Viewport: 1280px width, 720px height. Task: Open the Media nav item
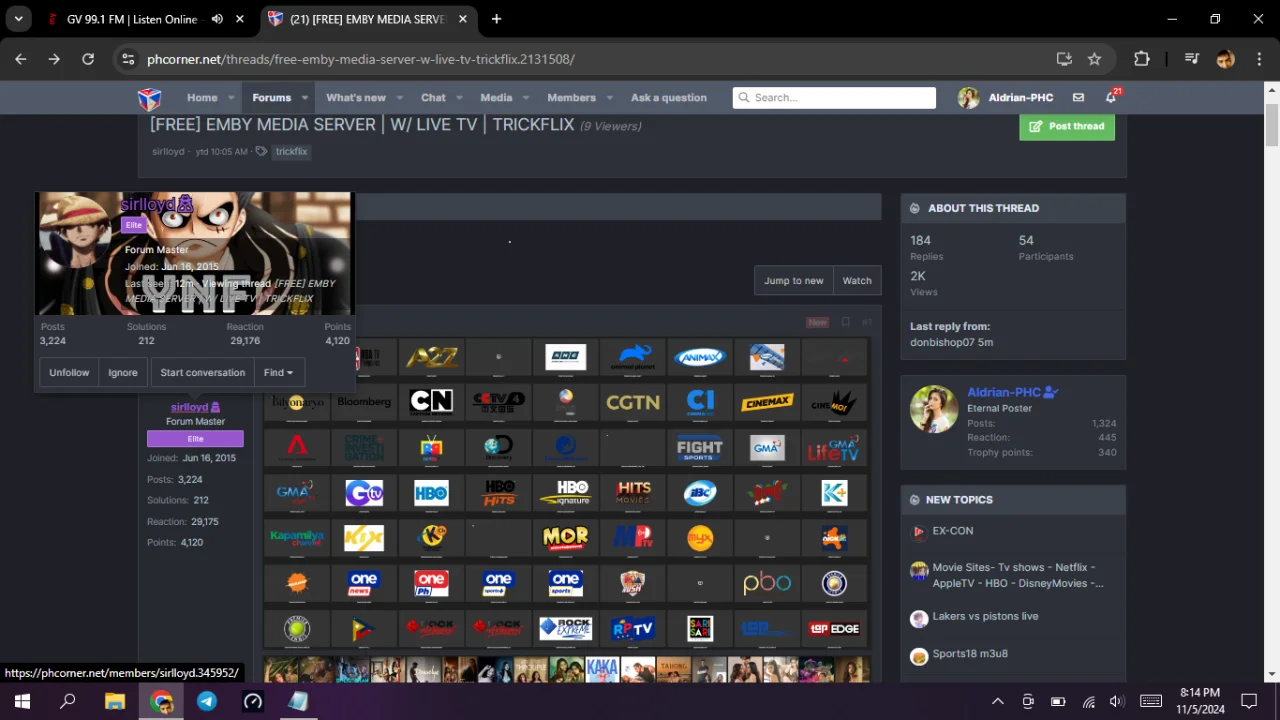click(496, 98)
